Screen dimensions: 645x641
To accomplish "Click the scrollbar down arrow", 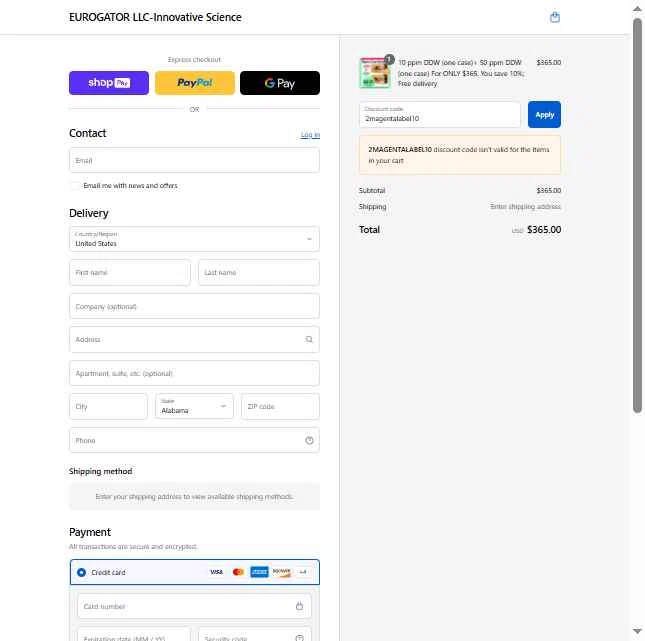I will pos(638,631).
